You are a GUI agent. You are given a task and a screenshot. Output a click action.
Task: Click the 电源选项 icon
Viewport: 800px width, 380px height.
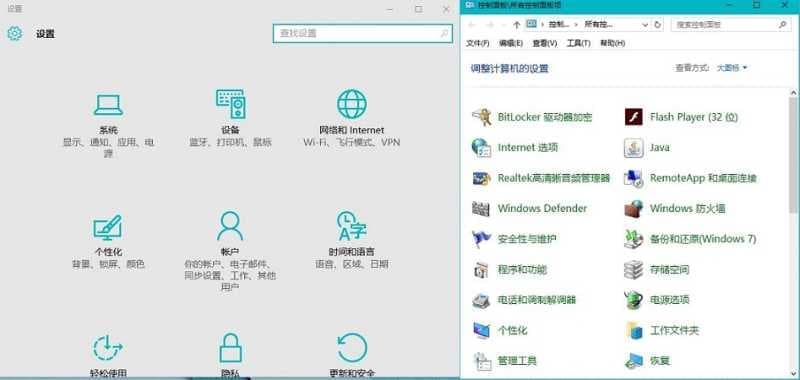click(x=634, y=300)
